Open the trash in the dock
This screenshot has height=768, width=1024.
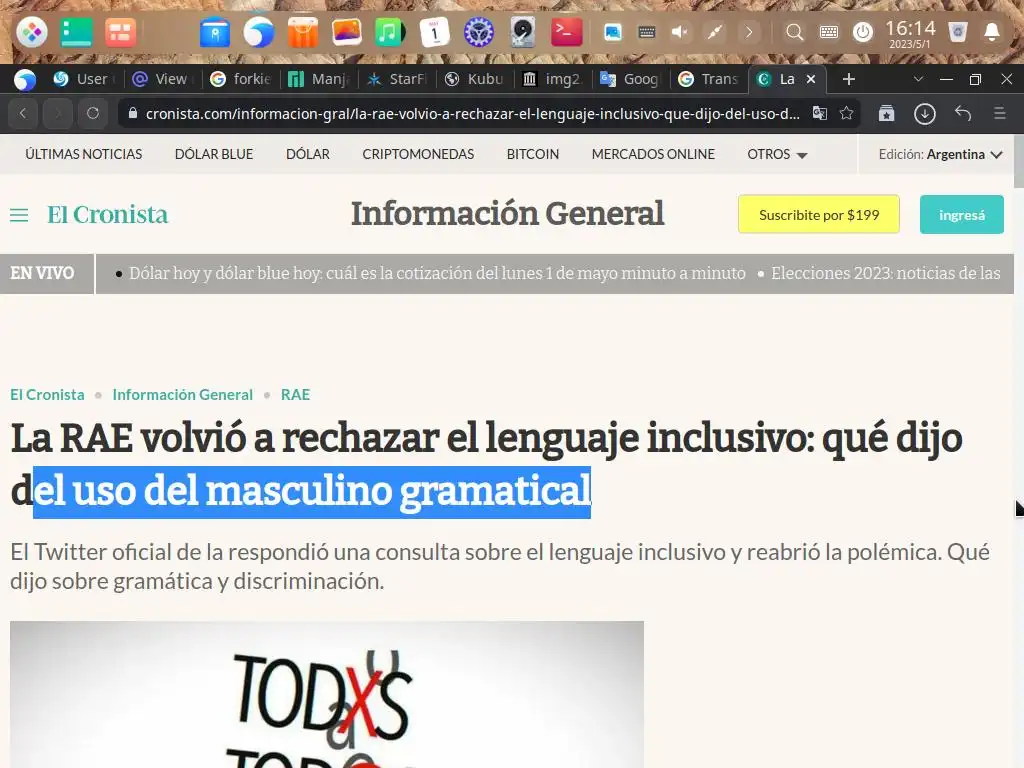click(x=958, y=31)
